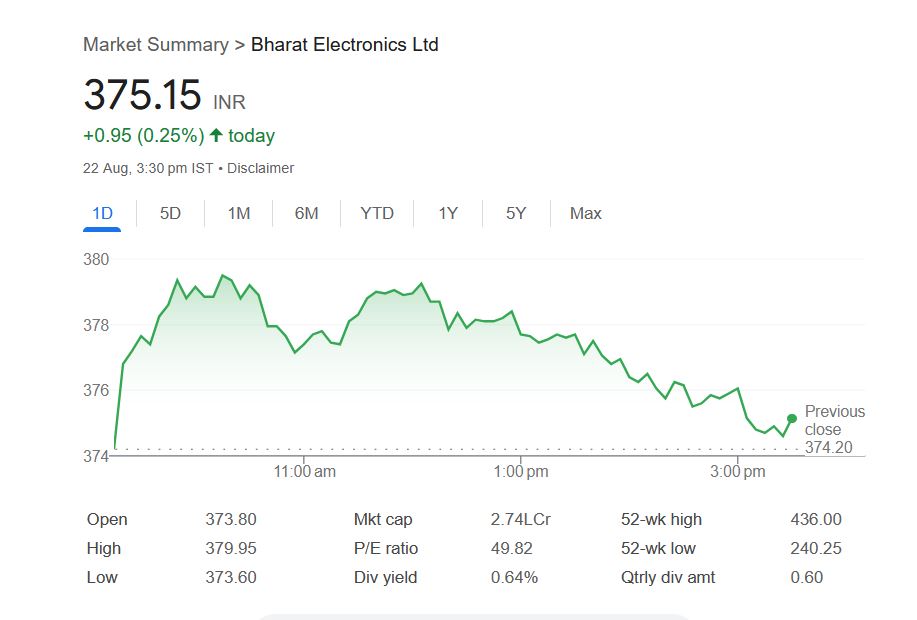
Task: Click the 11:00 am axis label
Action: (305, 471)
